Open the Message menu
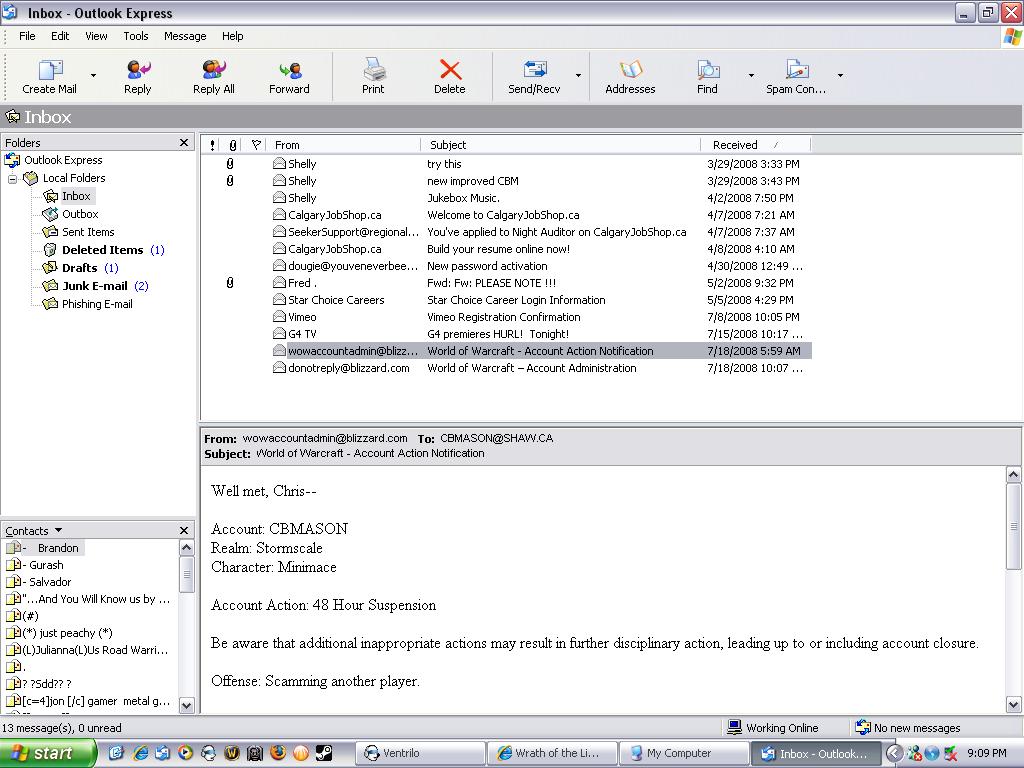The width and height of the screenshot is (1024, 768). [185, 36]
